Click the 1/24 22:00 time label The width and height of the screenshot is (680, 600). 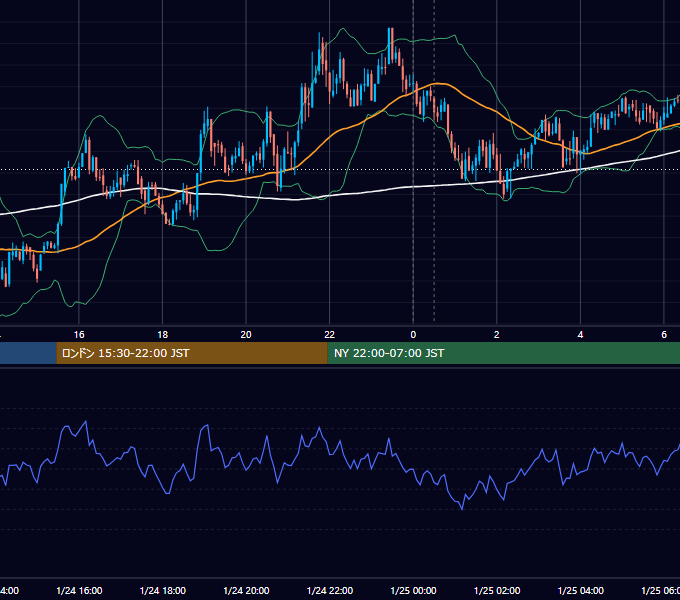coord(330,590)
